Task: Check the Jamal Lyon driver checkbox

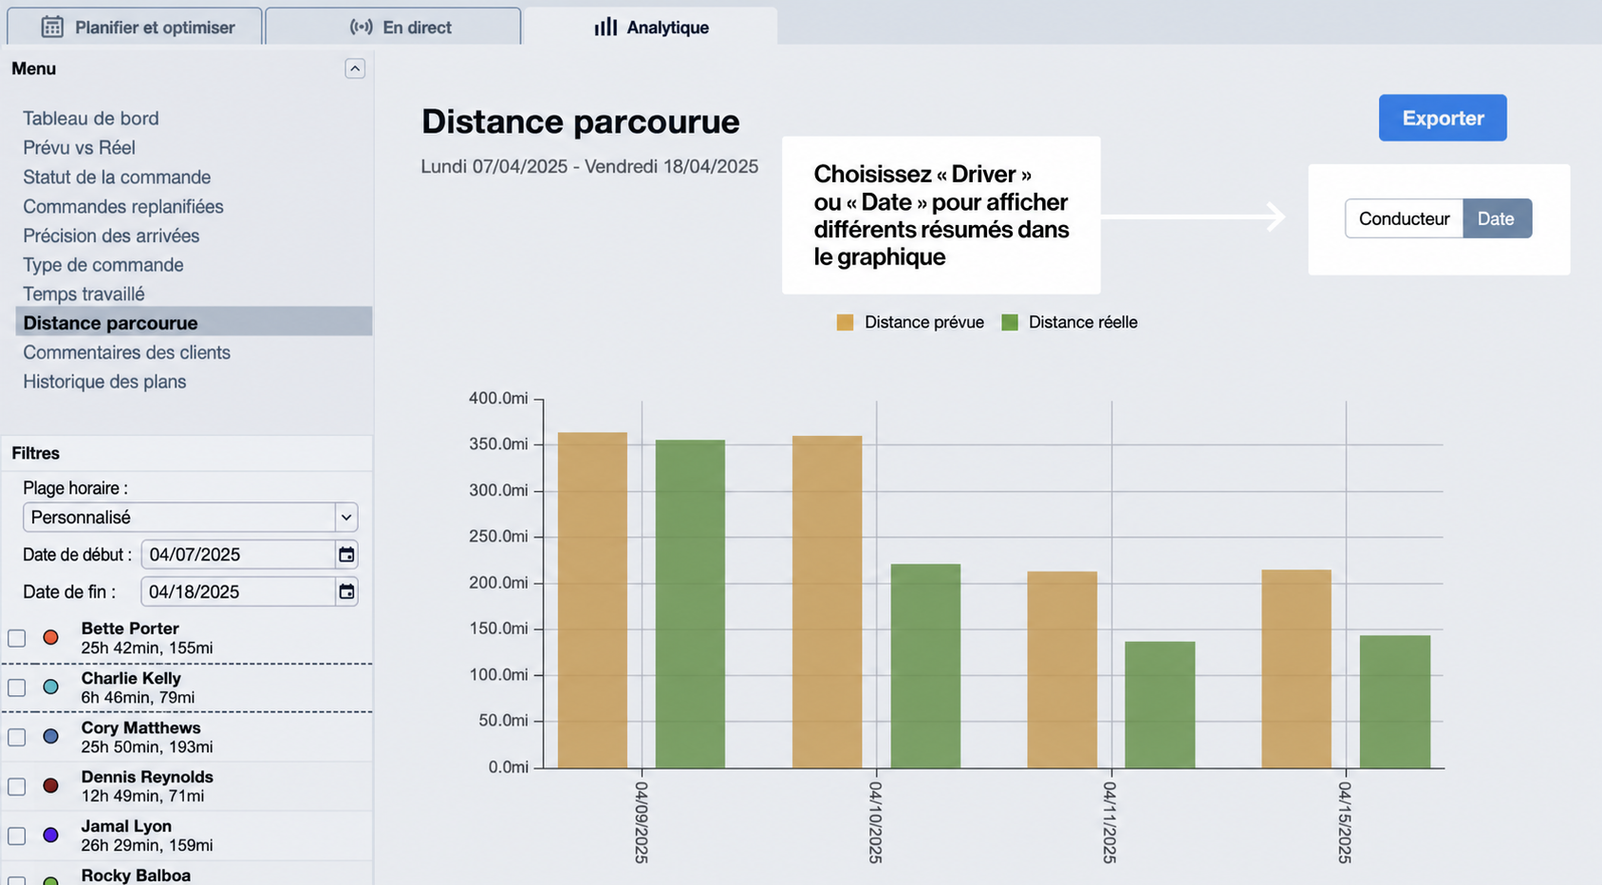Action: [17, 836]
